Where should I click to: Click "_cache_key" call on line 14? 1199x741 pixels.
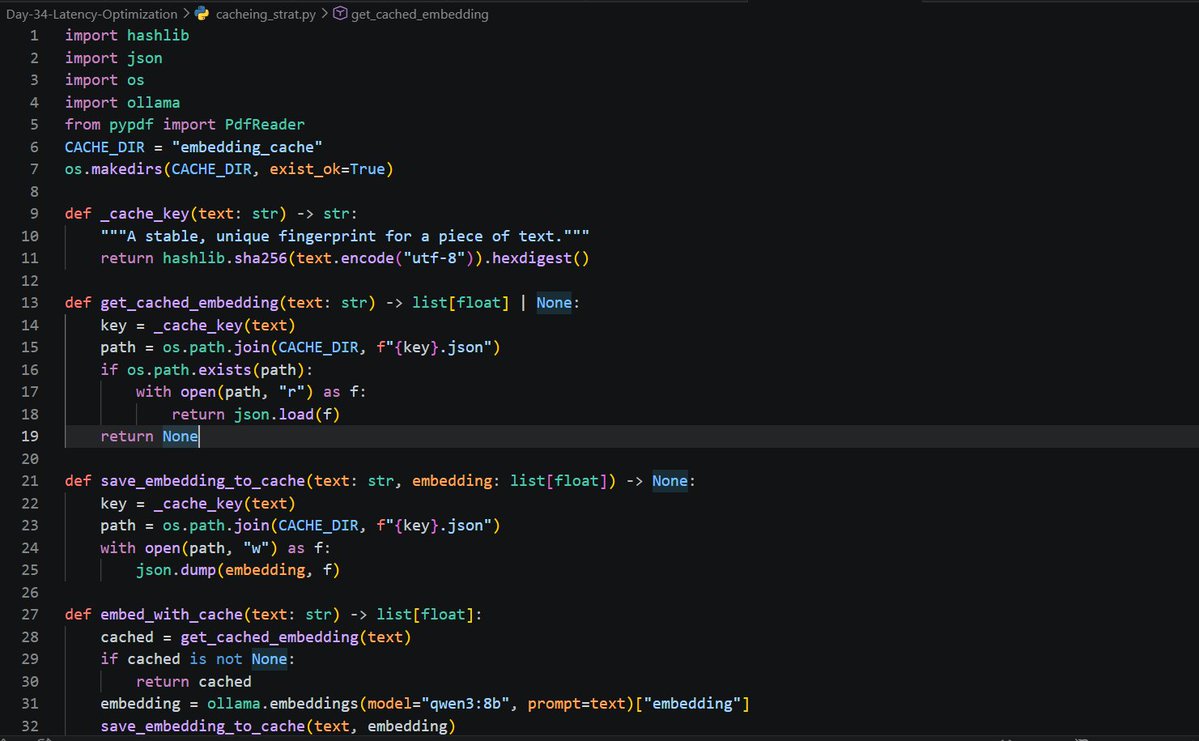198,326
